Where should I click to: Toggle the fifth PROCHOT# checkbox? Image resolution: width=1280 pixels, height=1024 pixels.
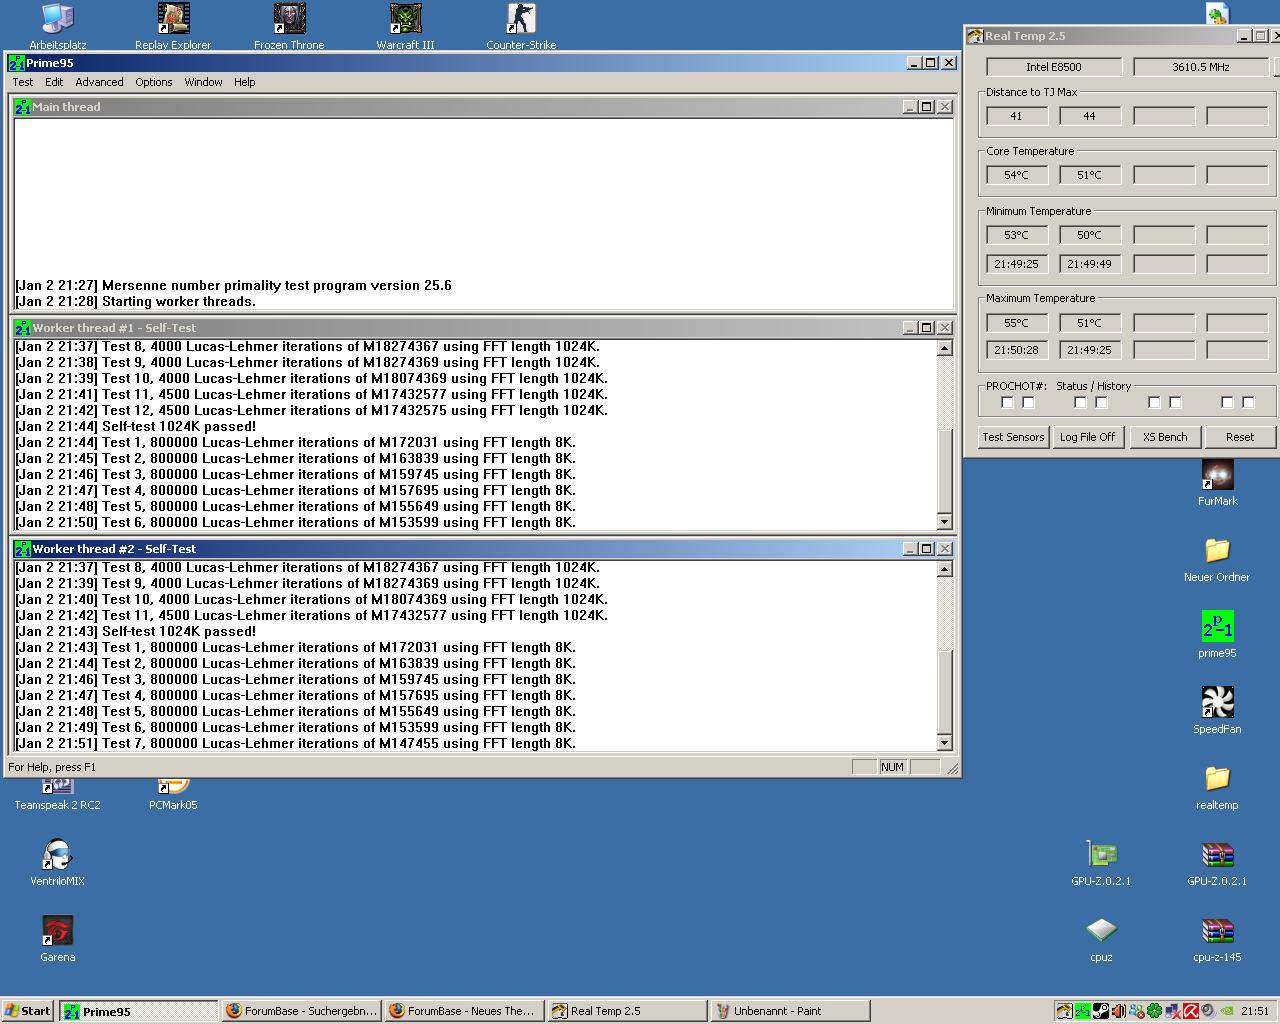coord(1154,403)
